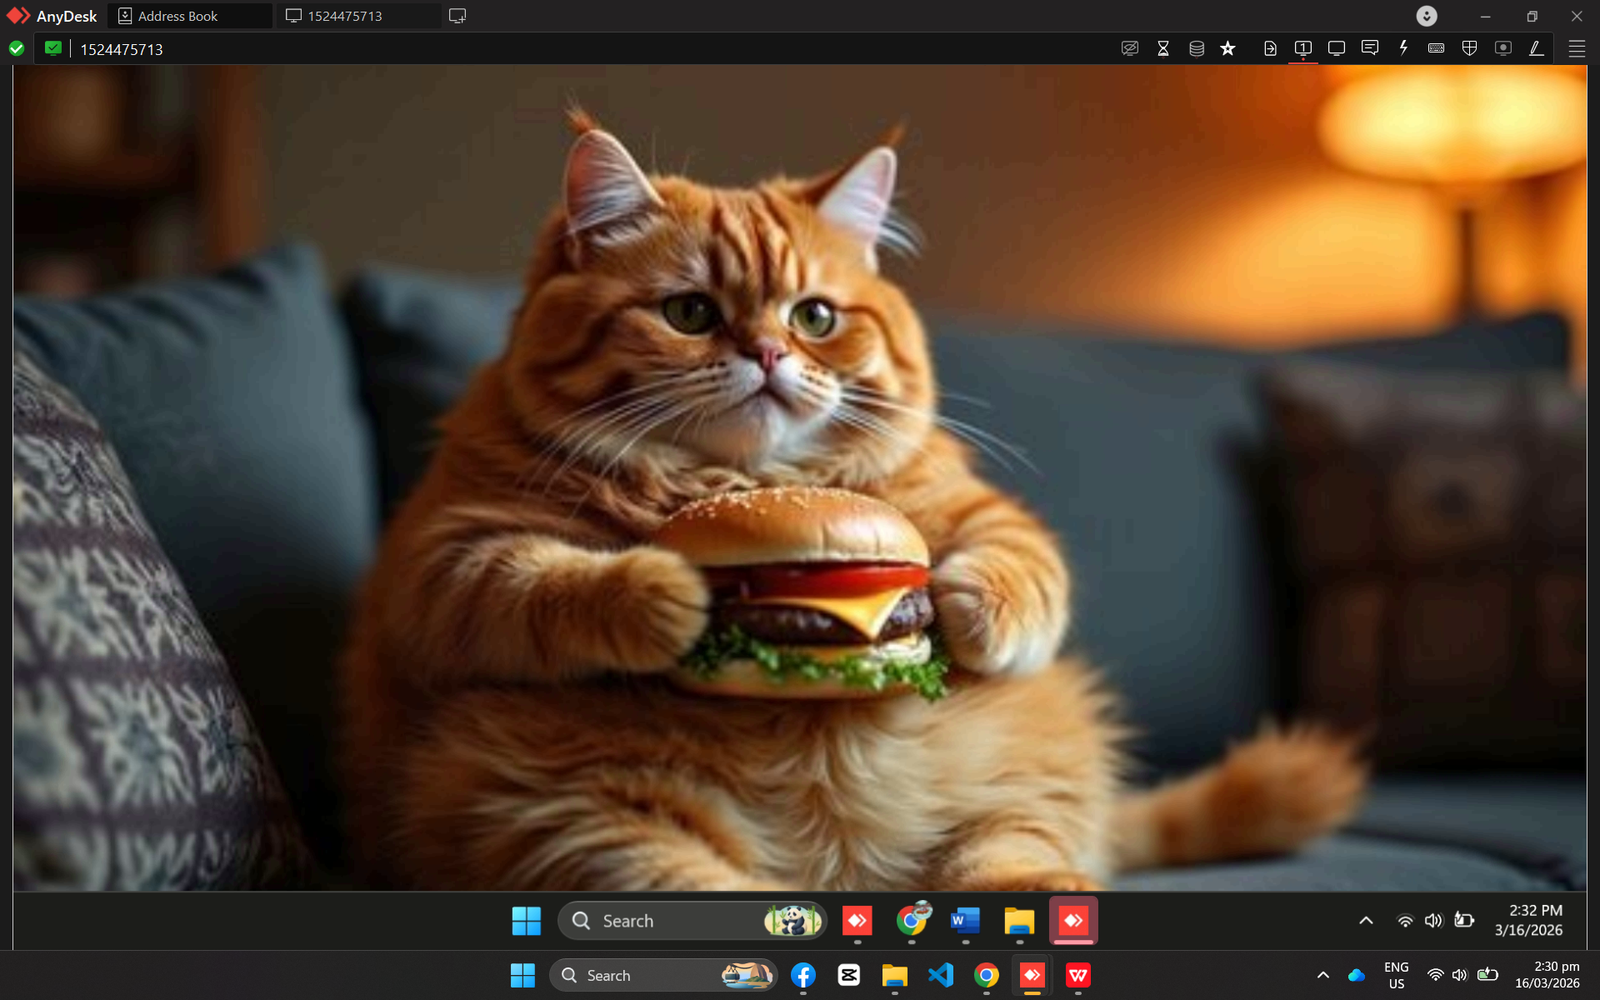This screenshot has width=1600, height=1000.
Task: Click the database stack icon
Action: pyautogui.click(x=1196, y=48)
